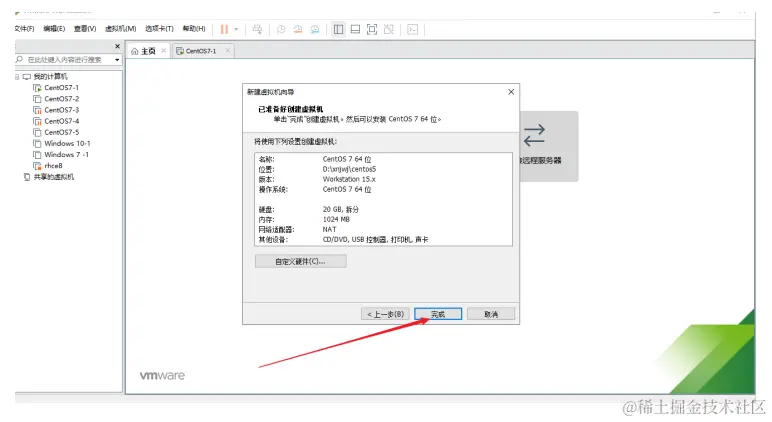
Task: Click the connect to remote server tile
Action: pos(548,146)
